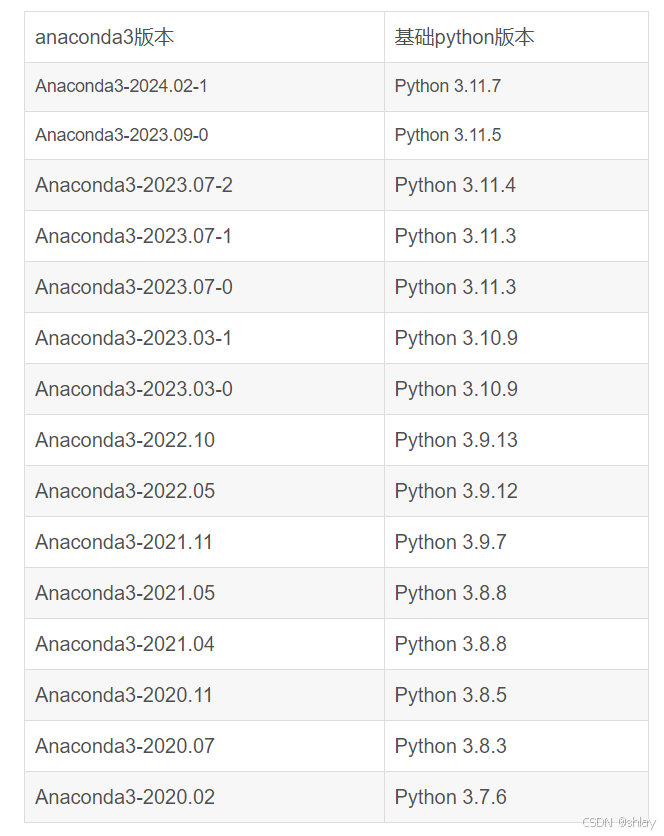
Task: Select the Python 3.8.5 cell
Action: point(516,695)
